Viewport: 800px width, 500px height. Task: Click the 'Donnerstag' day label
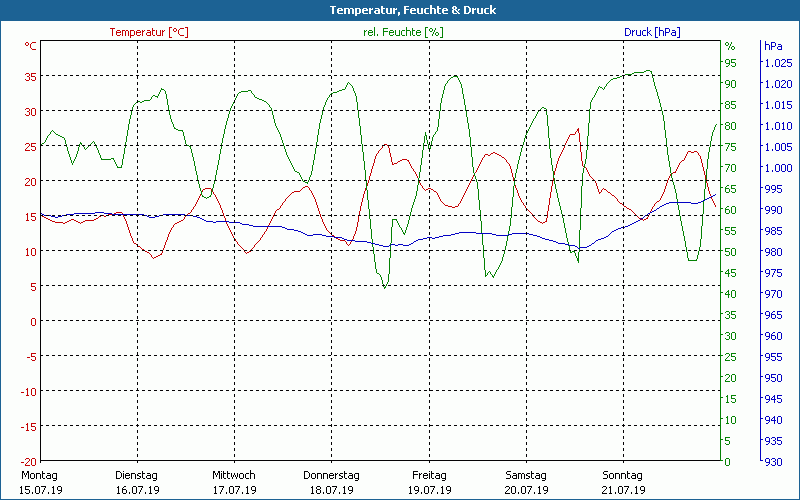tap(331, 476)
